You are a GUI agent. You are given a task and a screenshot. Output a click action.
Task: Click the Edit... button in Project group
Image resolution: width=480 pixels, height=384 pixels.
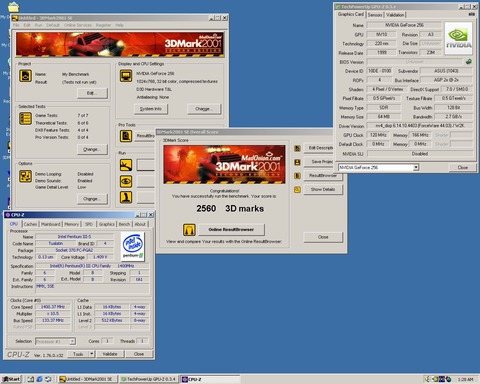point(92,93)
